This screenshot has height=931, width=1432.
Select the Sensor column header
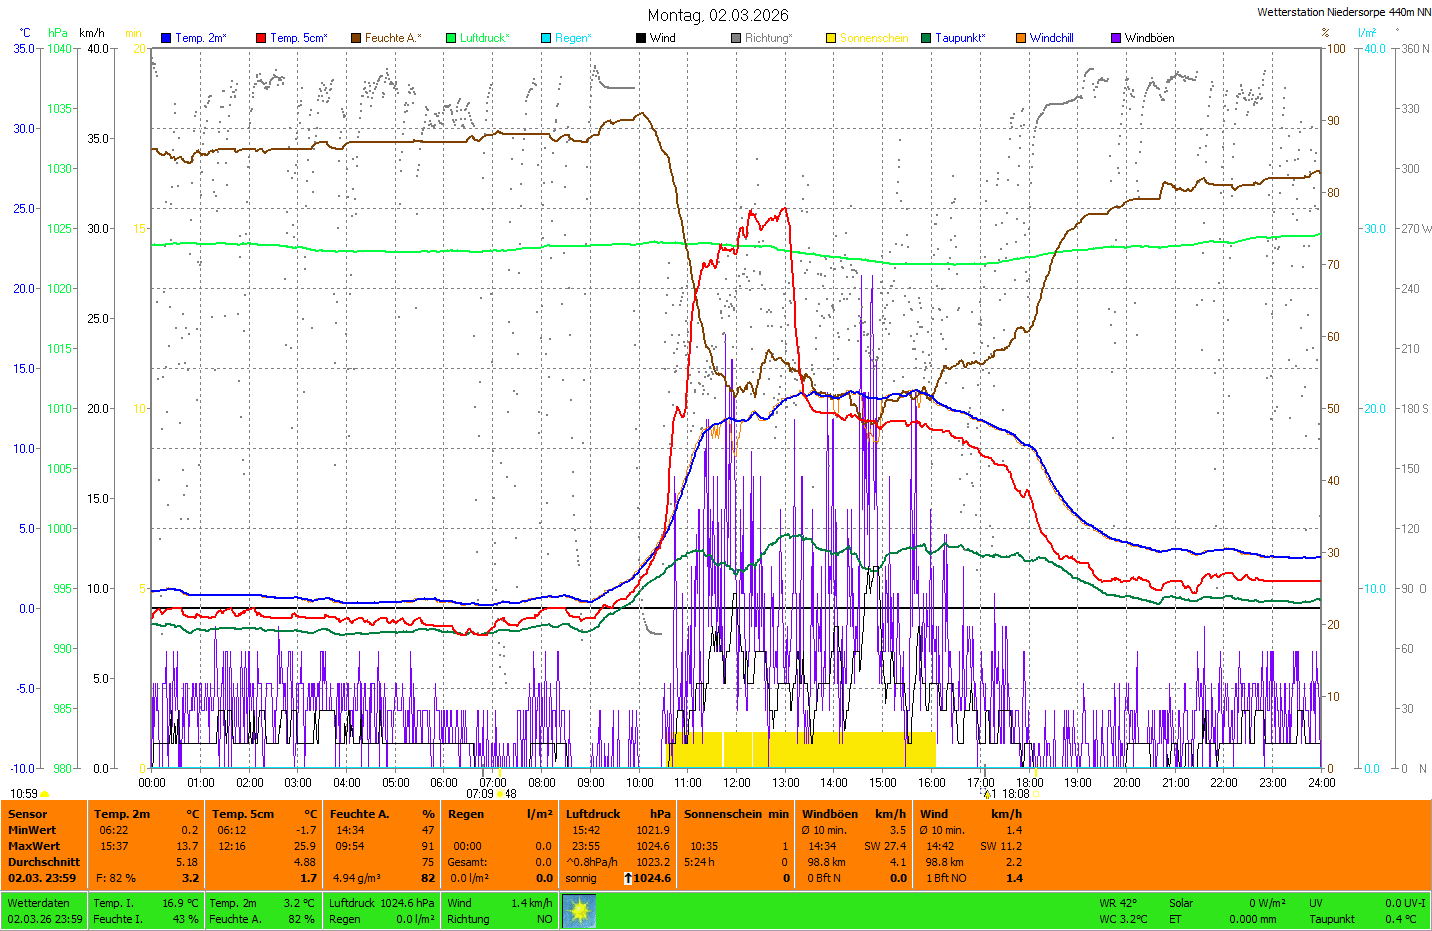28,814
